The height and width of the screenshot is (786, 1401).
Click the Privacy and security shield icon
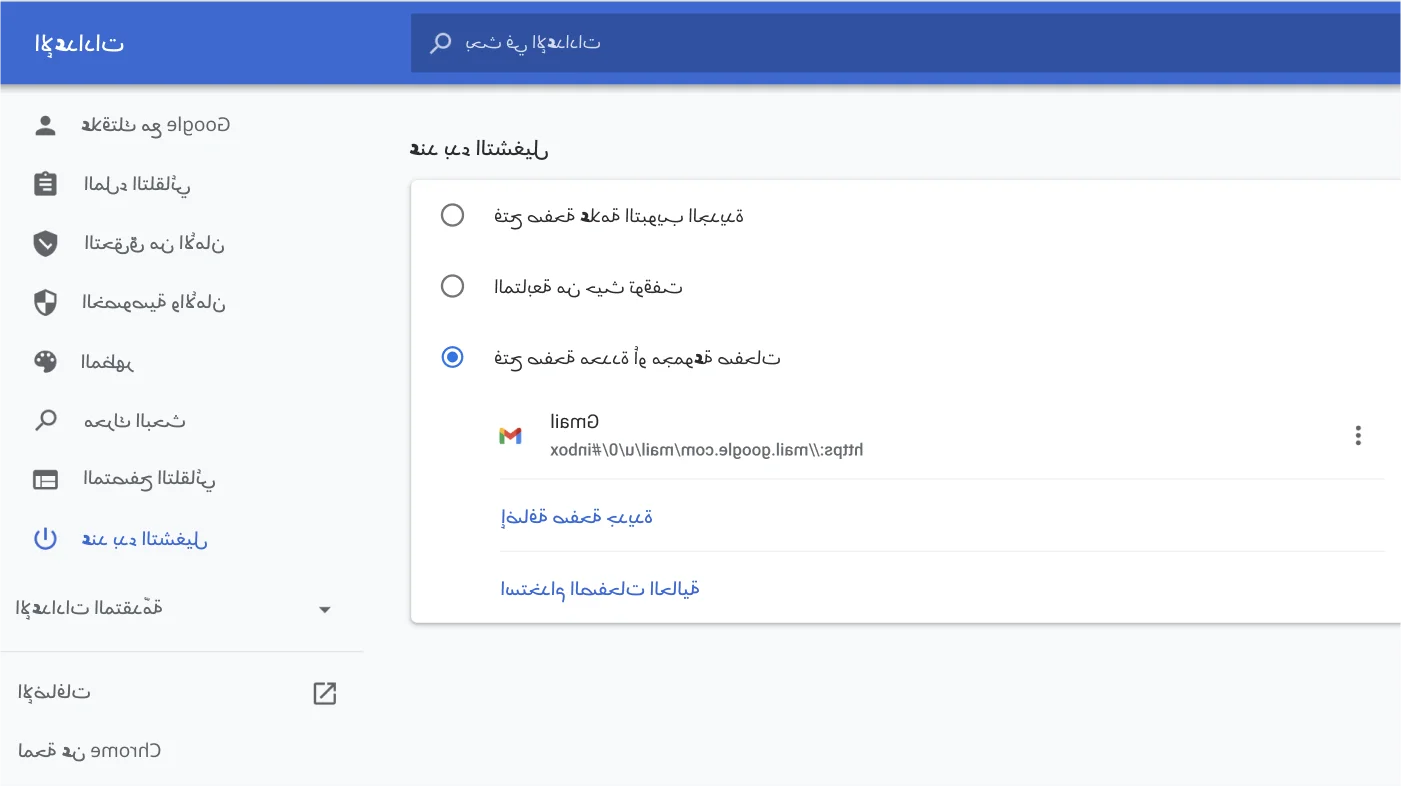tap(45, 302)
